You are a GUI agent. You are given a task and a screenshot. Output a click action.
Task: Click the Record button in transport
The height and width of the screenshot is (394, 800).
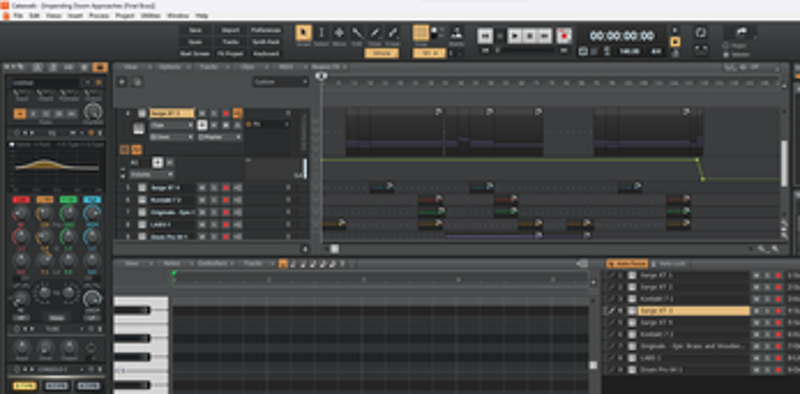(564, 36)
